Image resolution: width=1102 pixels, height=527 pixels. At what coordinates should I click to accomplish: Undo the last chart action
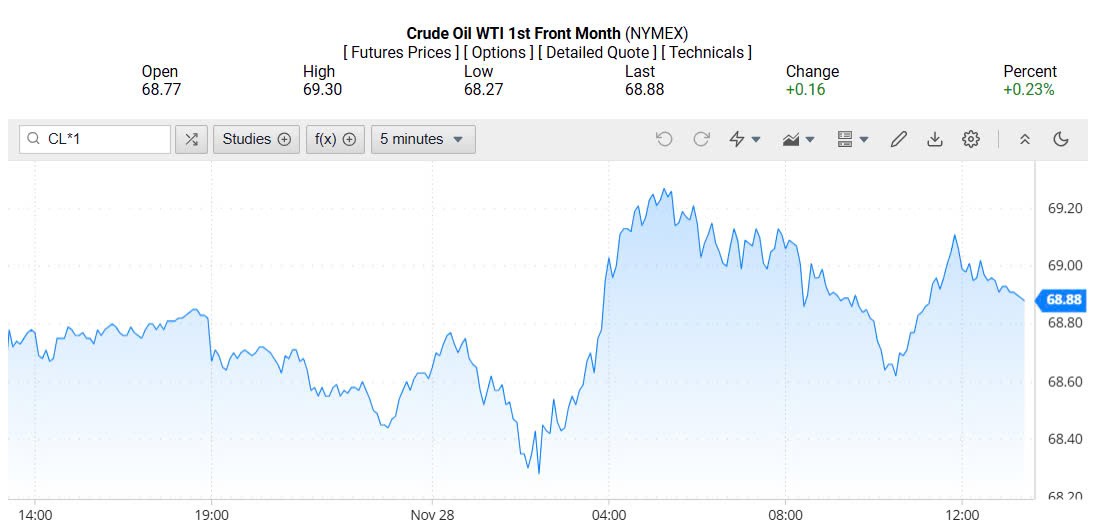[x=664, y=139]
